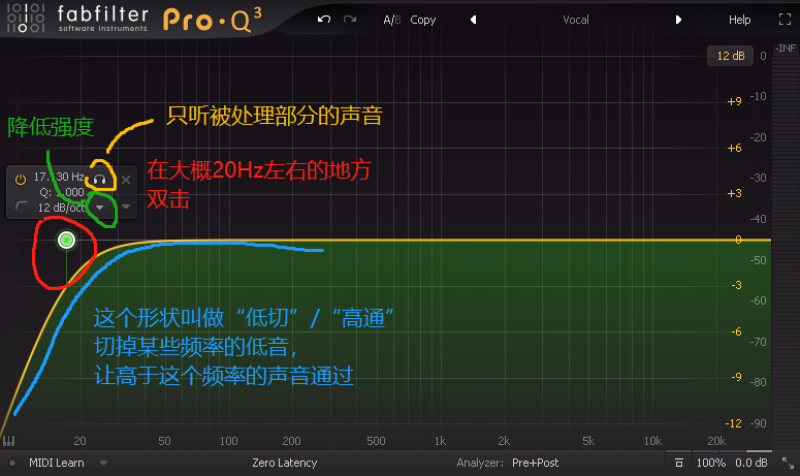
Task: Toggle MIDI Learn mode
Action: point(57,463)
